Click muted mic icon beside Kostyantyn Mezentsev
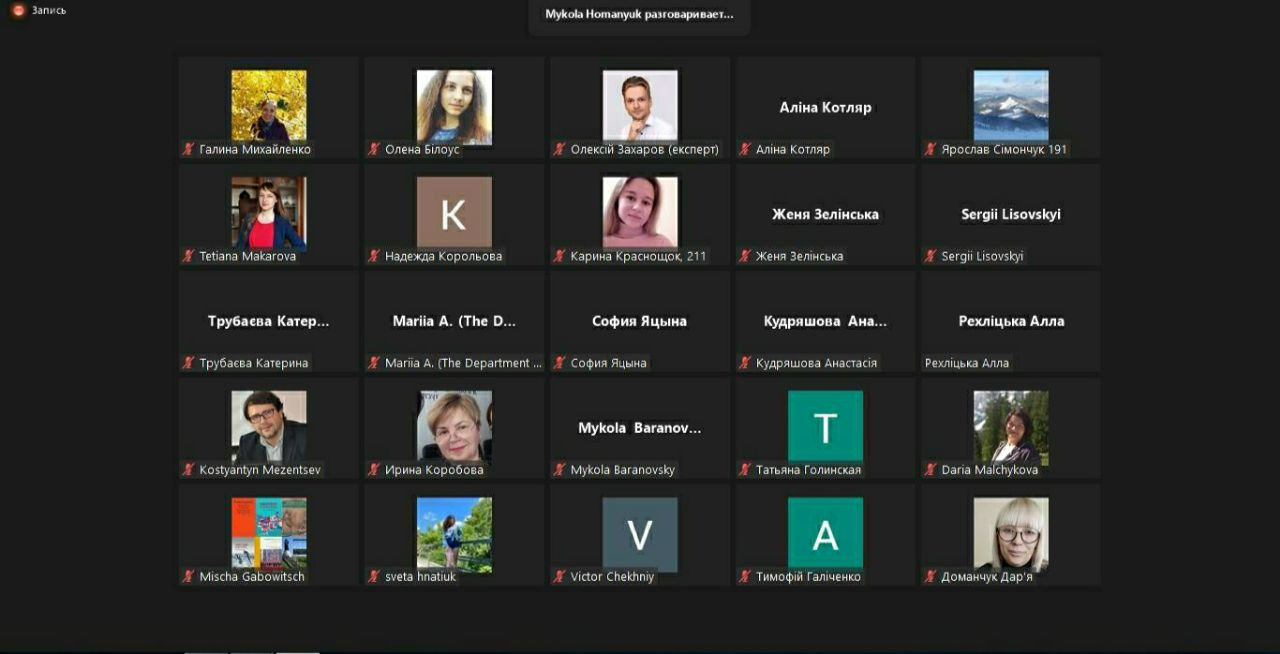The width and height of the screenshot is (1280, 654). tap(187, 470)
